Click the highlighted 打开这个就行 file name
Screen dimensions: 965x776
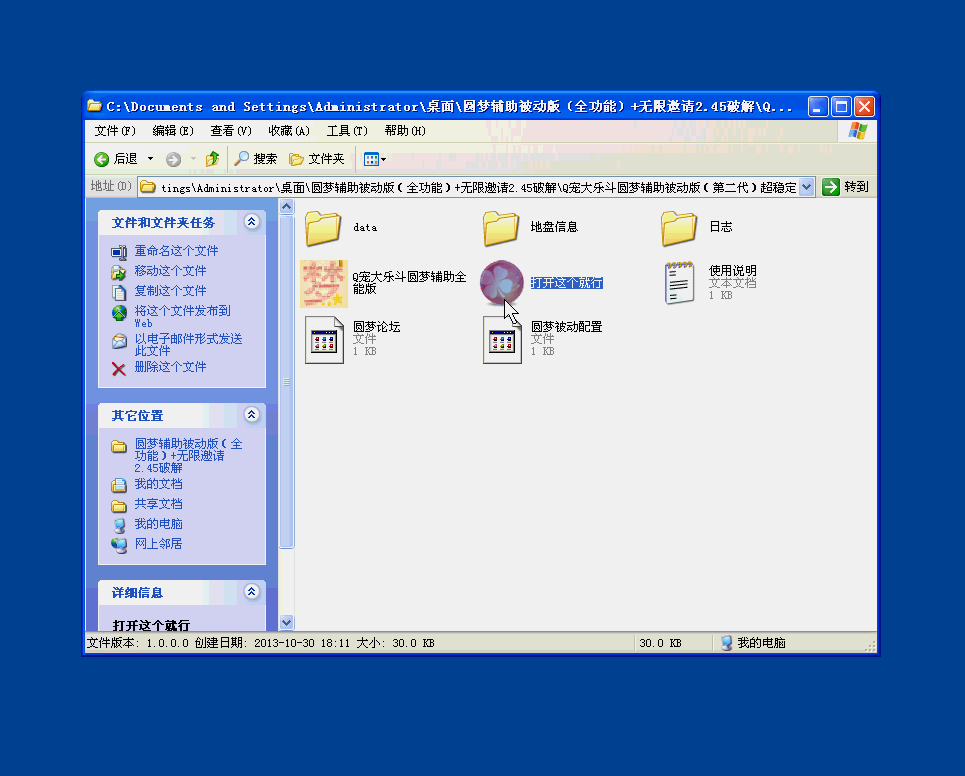click(567, 283)
